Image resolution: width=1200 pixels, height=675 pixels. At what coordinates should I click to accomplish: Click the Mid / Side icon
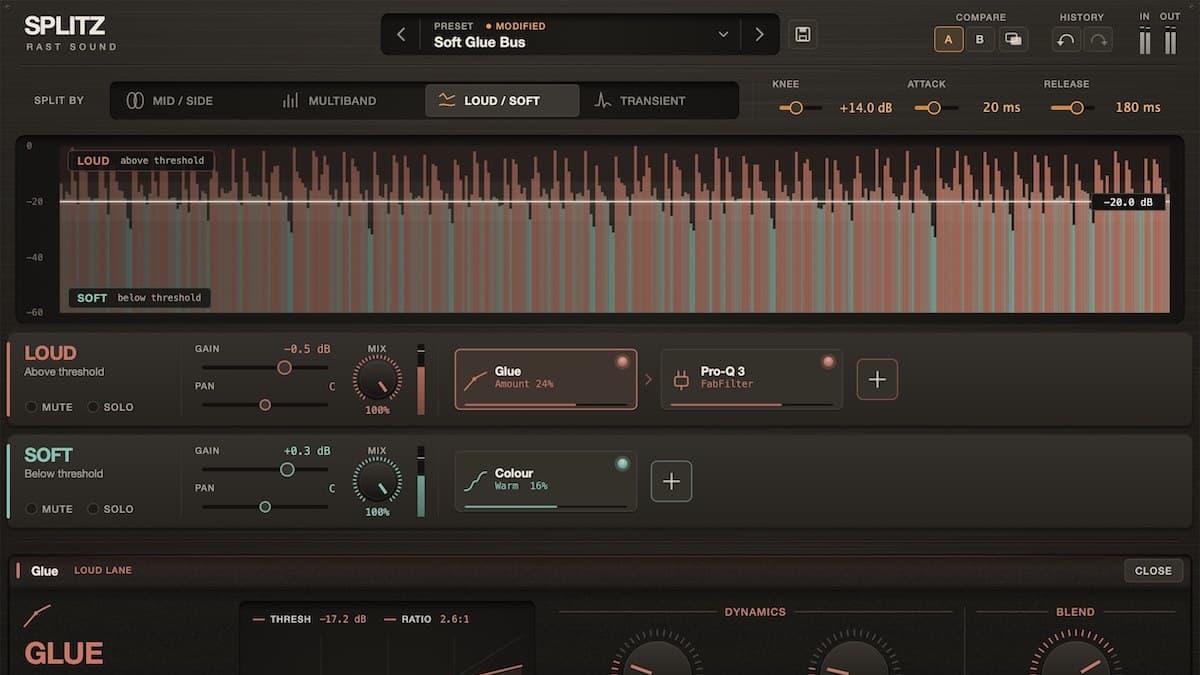(x=135, y=101)
